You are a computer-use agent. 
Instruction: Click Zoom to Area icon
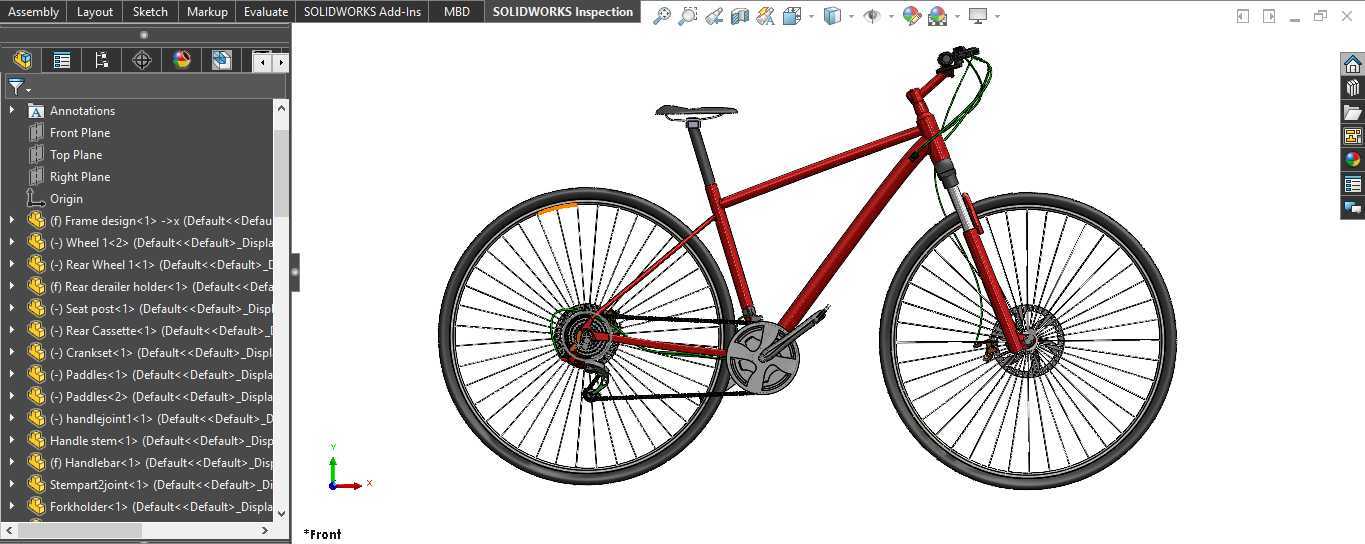(x=687, y=16)
